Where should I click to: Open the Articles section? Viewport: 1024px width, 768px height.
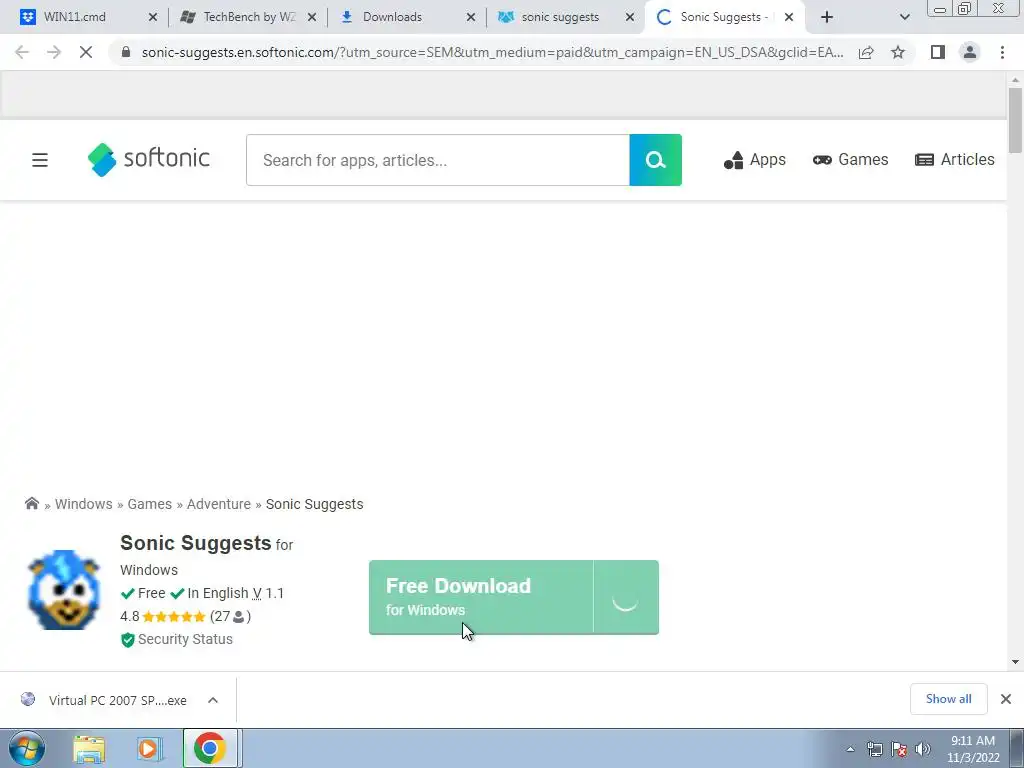click(x=955, y=160)
